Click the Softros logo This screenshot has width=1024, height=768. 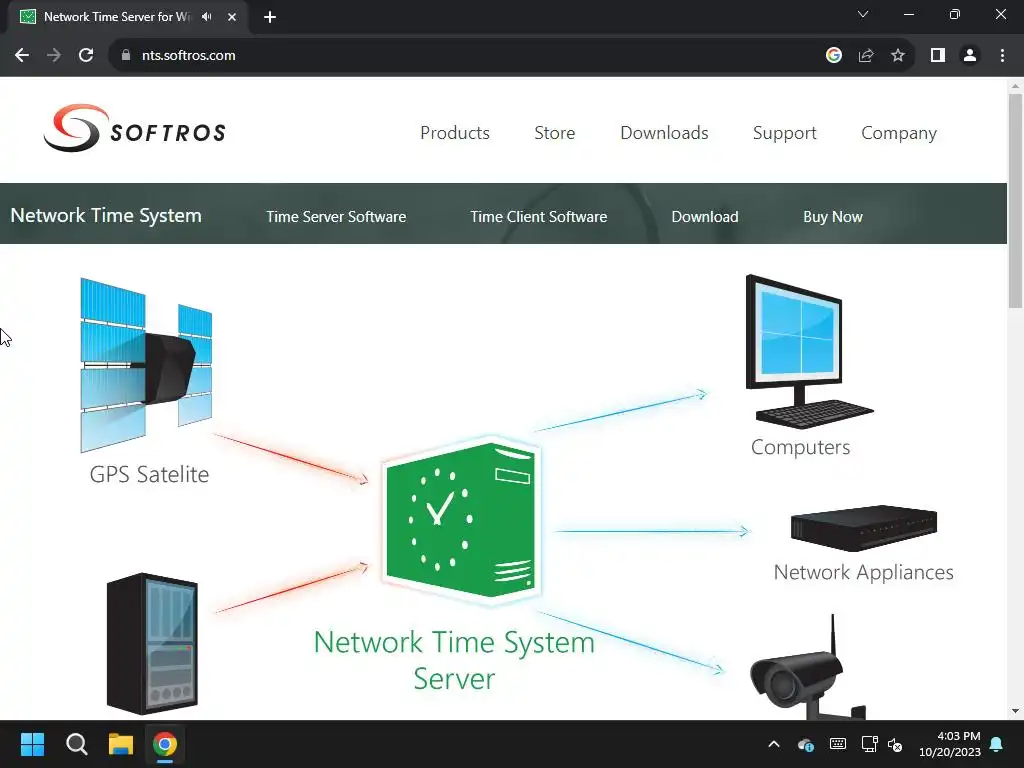pyautogui.click(x=135, y=129)
